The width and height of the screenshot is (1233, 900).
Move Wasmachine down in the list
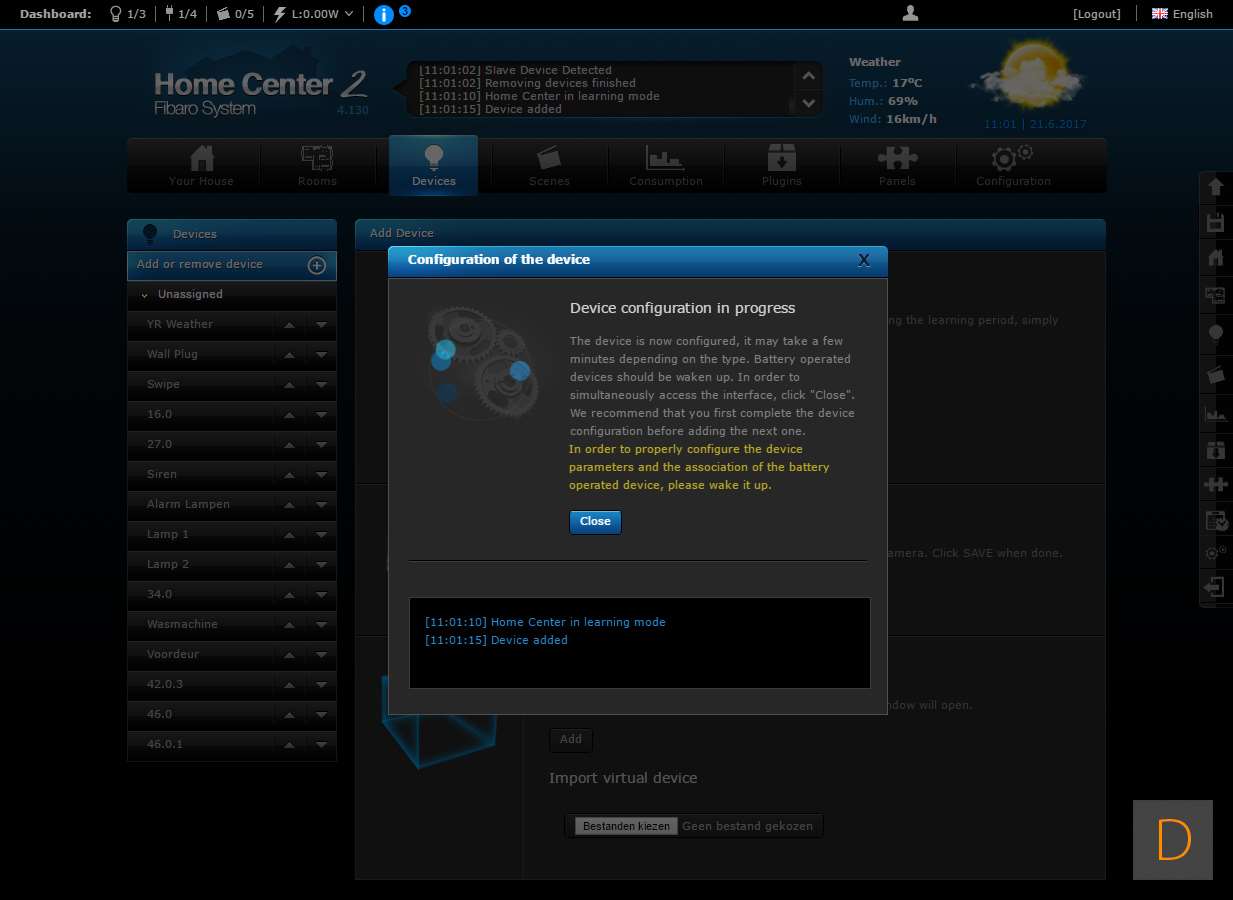(x=321, y=625)
